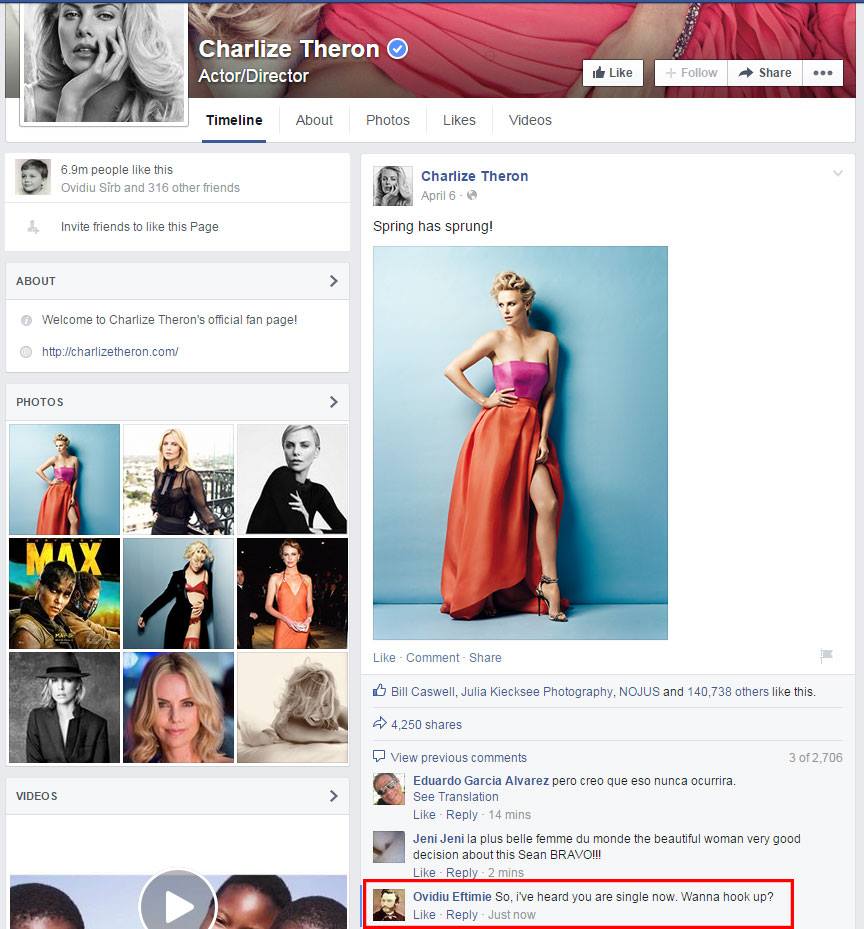Viewport: 864px width, 929px height.
Task: Click the comment bubble icon
Action: [x=379, y=757]
